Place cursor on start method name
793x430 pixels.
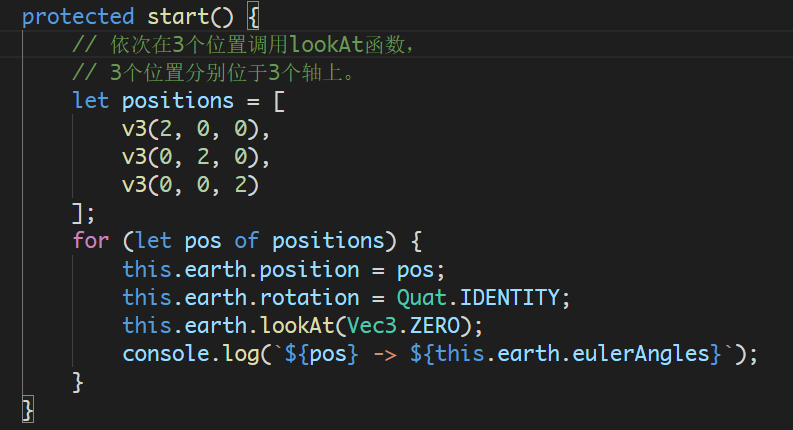pyautogui.click(x=176, y=17)
